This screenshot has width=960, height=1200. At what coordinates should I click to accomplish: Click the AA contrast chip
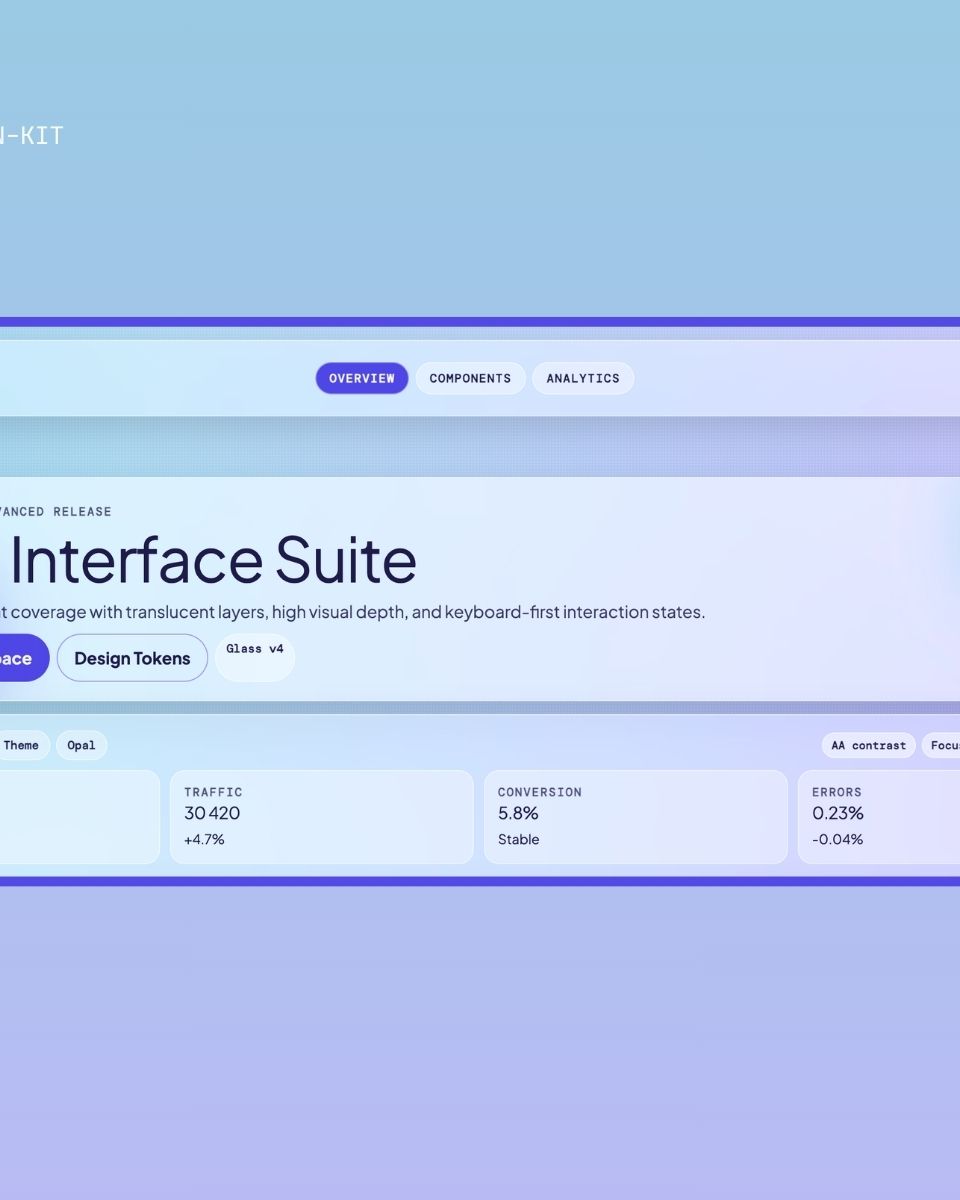868,745
